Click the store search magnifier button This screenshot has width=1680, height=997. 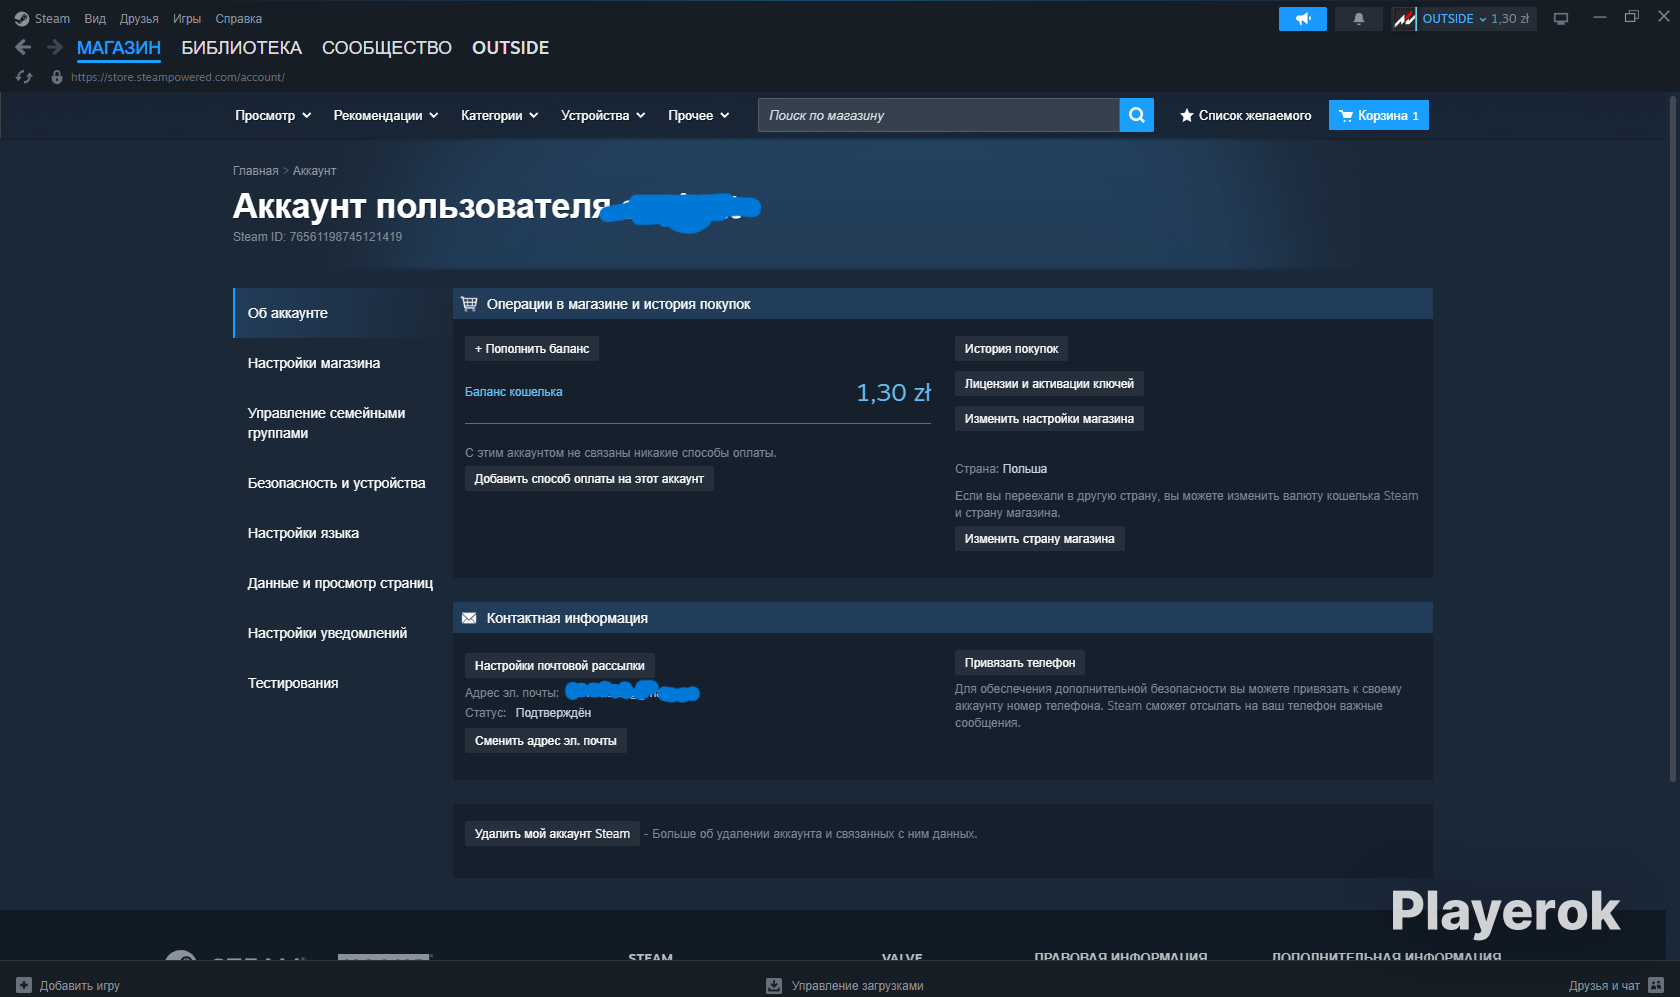click(x=1137, y=115)
